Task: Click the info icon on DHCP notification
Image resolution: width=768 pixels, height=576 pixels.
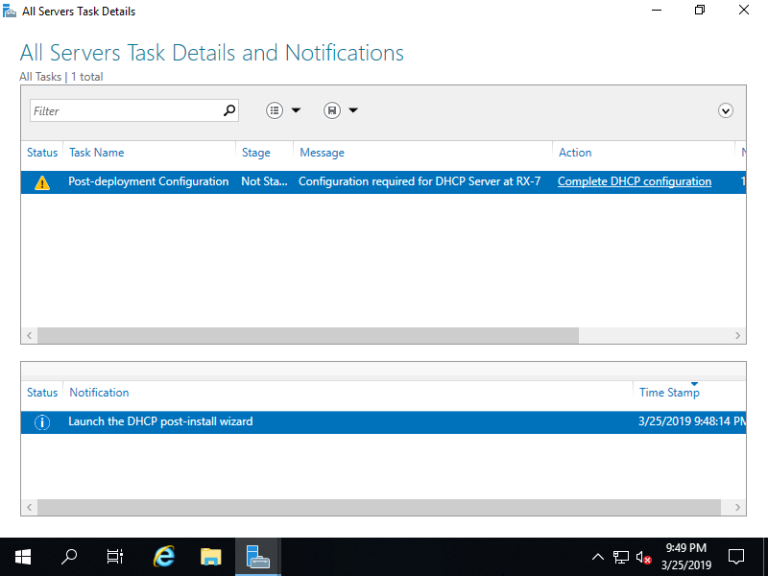Action: pyautogui.click(x=42, y=422)
